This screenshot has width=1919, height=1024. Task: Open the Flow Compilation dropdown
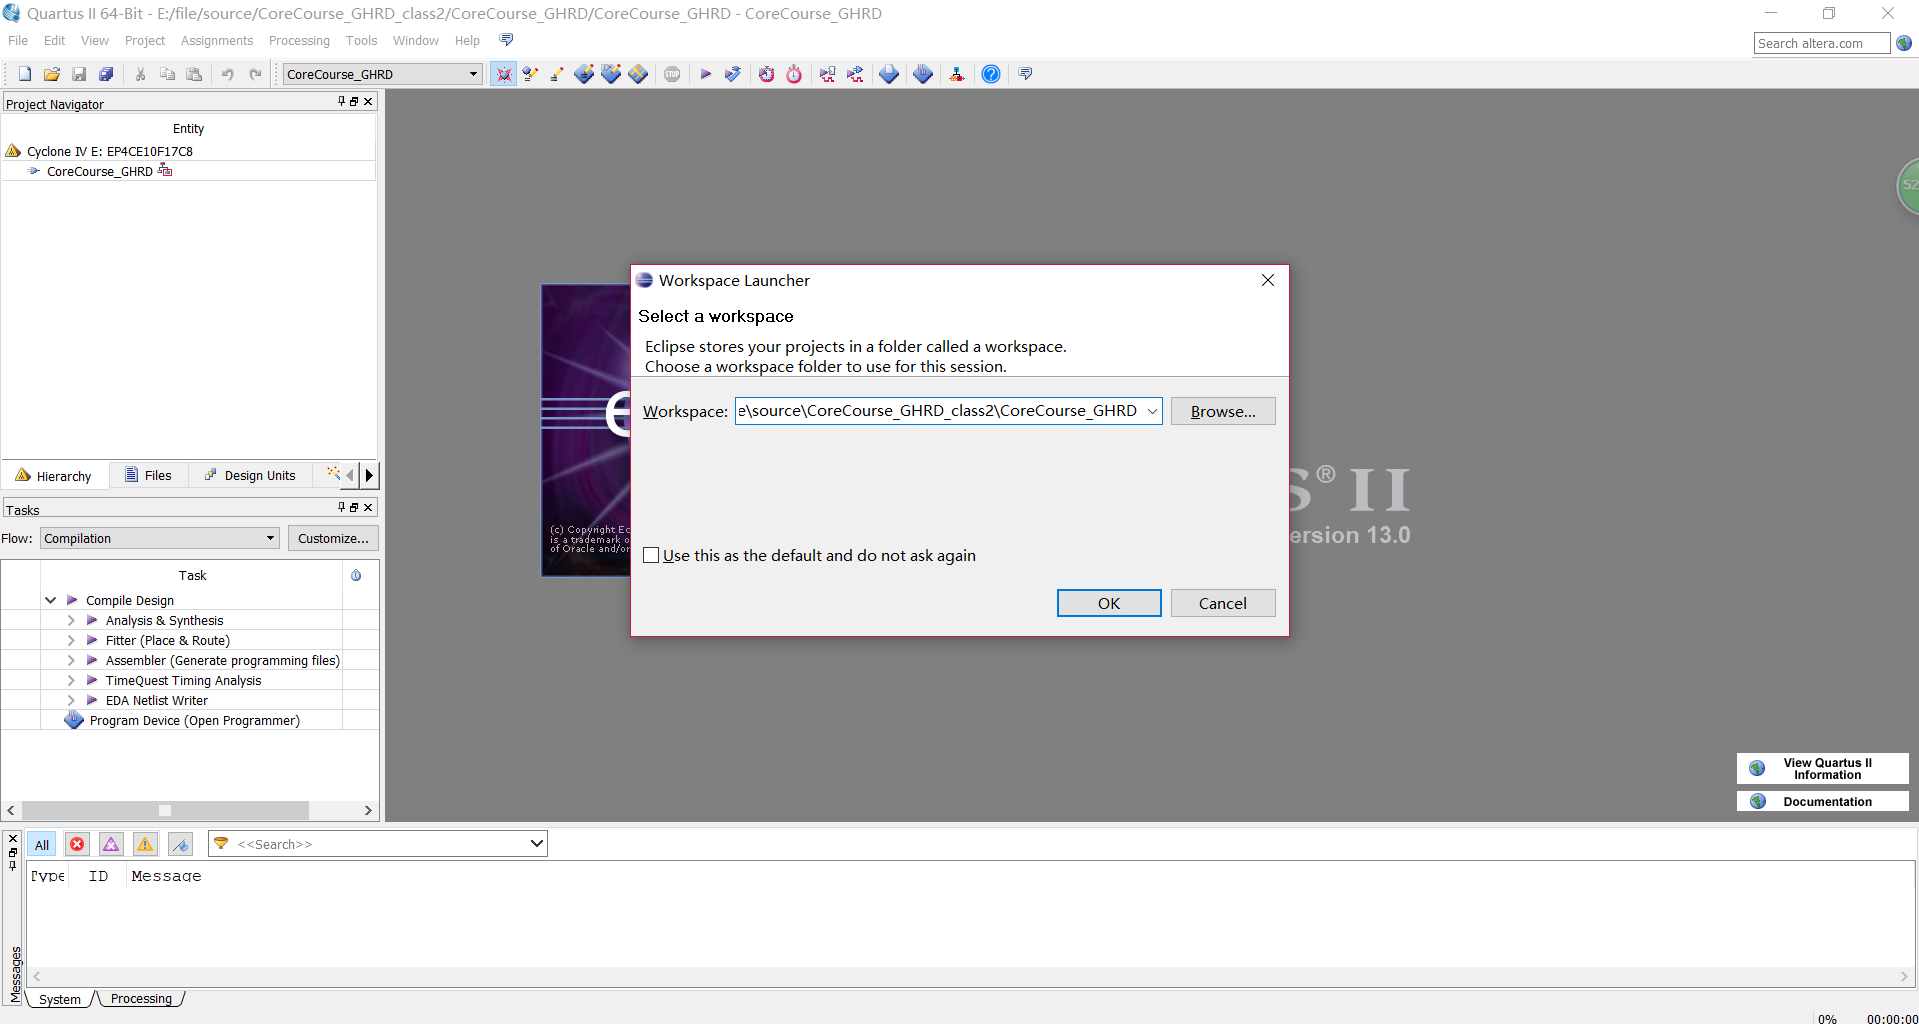click(270, 538)
